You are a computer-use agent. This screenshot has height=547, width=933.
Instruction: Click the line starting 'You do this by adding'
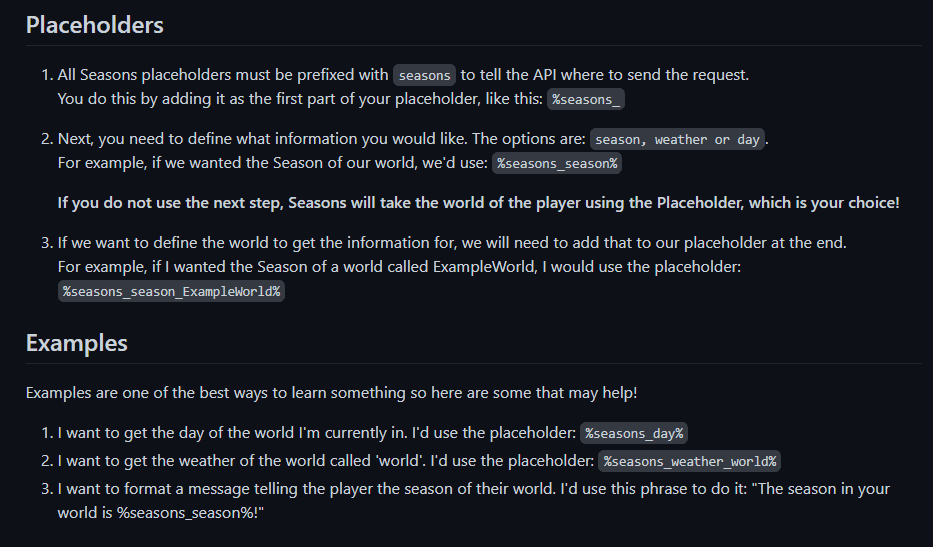300,99
